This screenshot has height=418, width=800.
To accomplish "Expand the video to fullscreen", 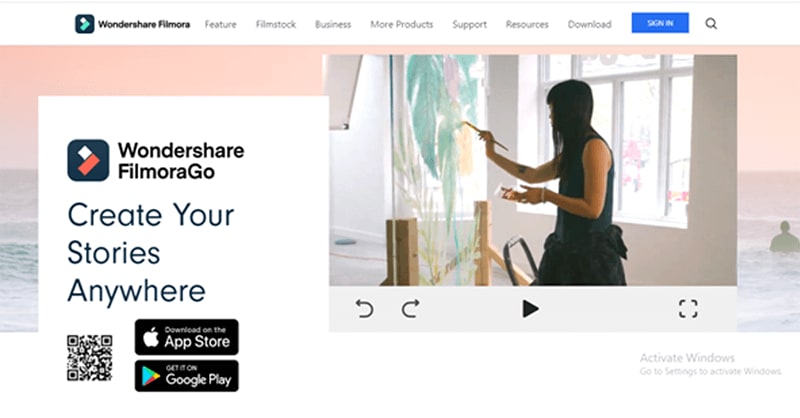I will click(688, 309).
